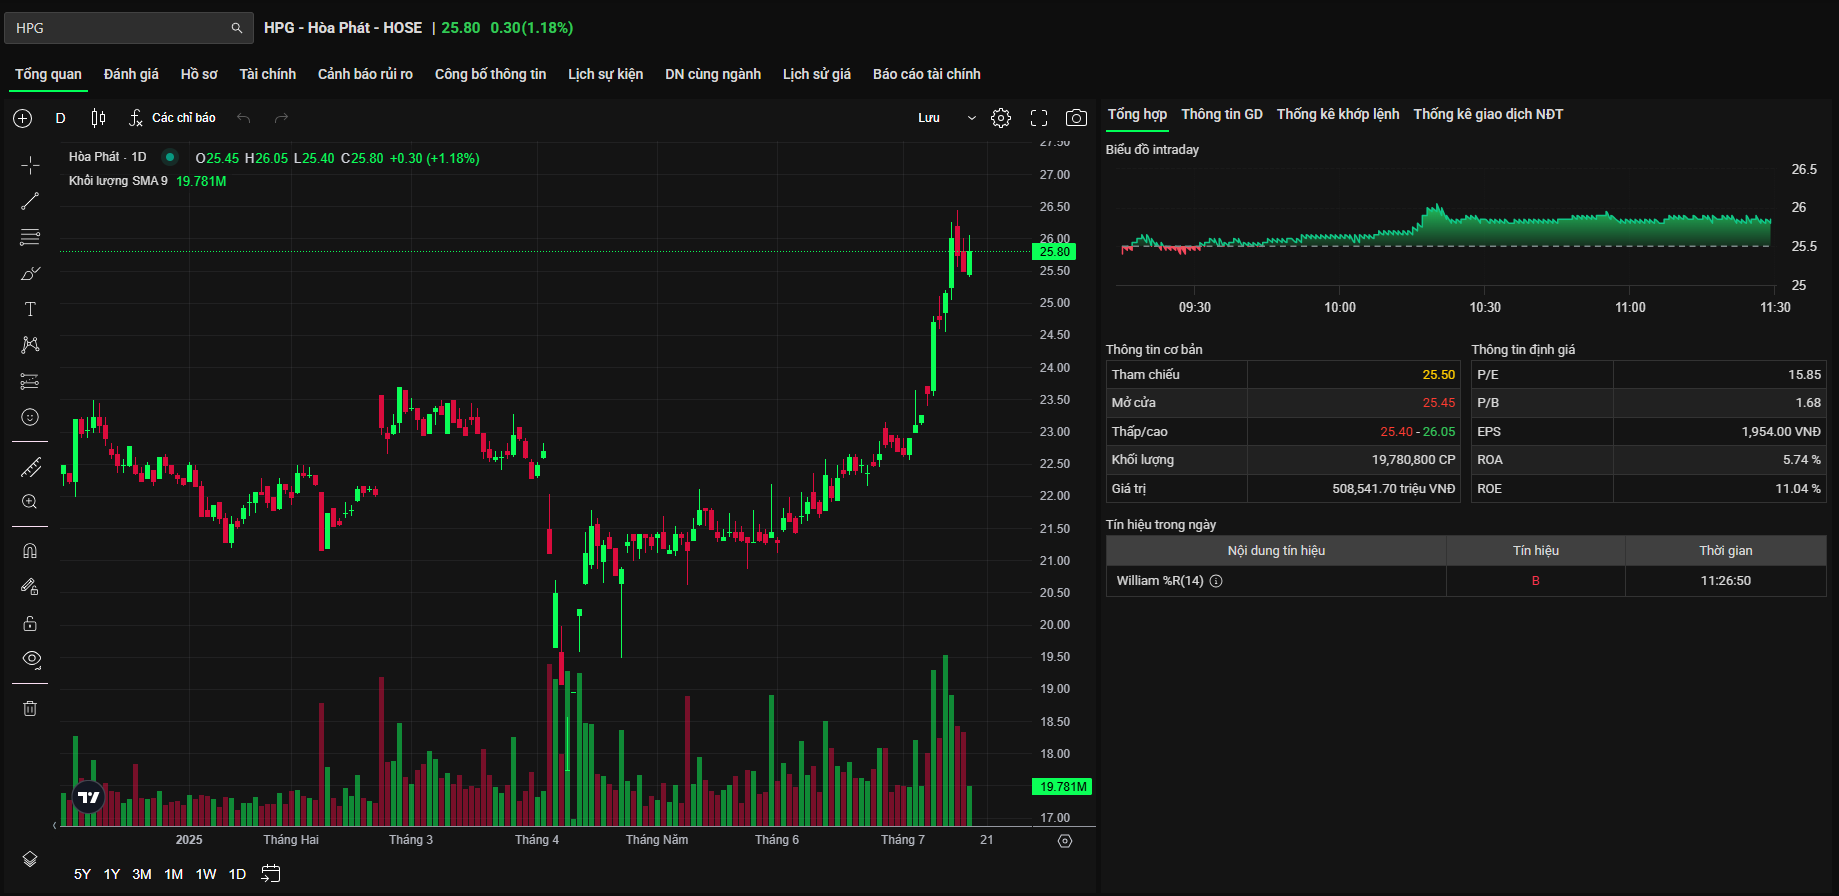Open the Đánh giá tab
This screenshot has width=1839, height=896.
[x=131, y=74]
